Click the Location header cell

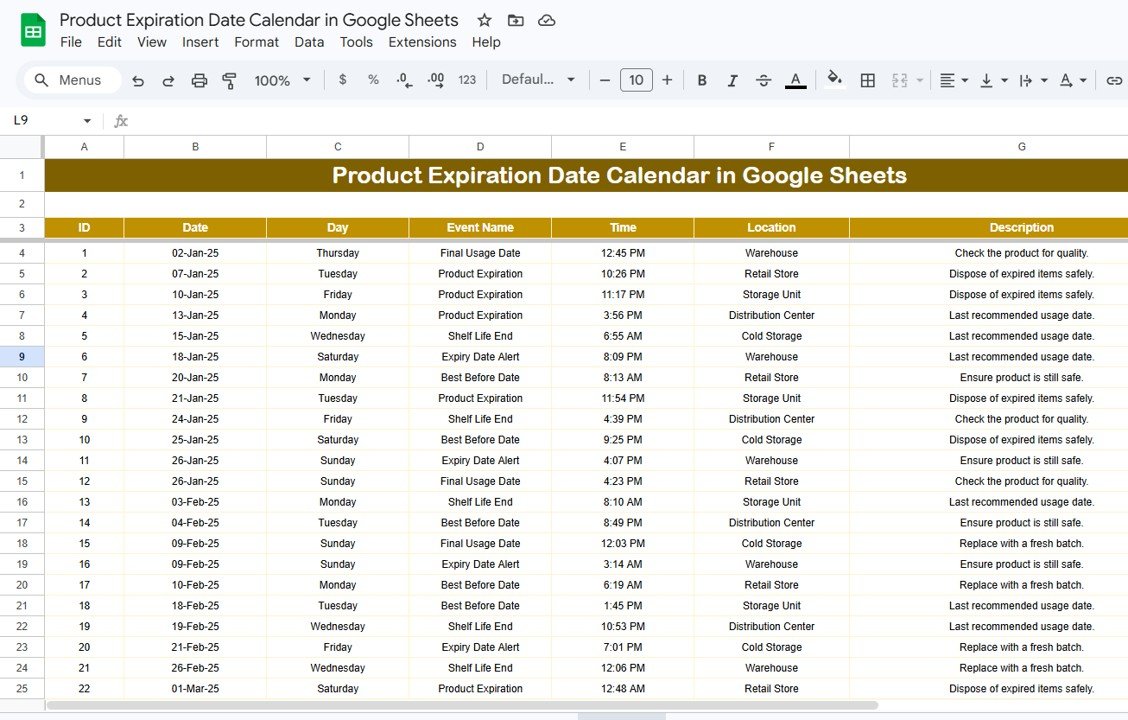tap(771, 227)
